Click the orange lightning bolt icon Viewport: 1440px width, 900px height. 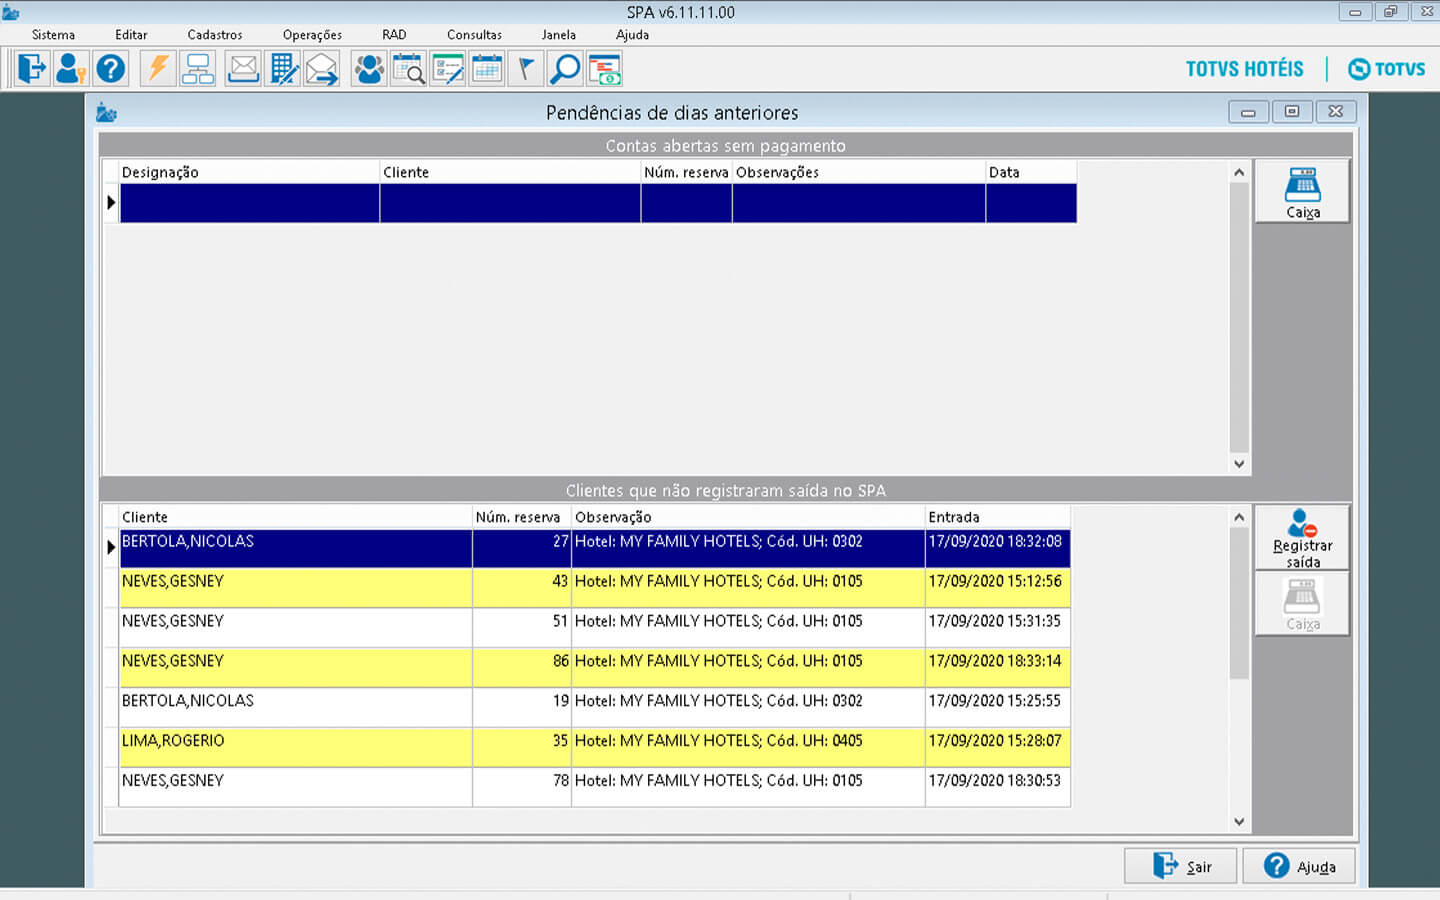click(158, 69)
